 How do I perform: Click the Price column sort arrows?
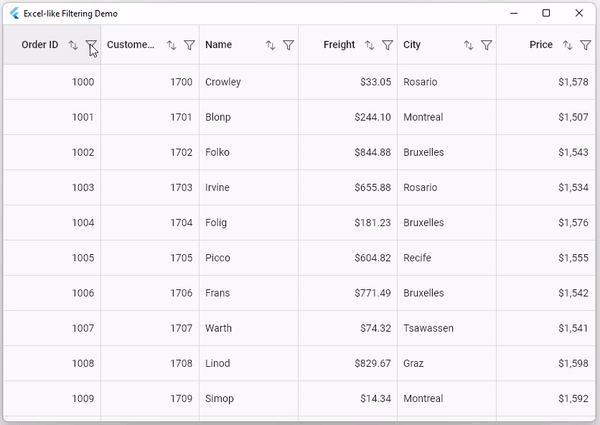pyautogui.click(x=567, y=45)
